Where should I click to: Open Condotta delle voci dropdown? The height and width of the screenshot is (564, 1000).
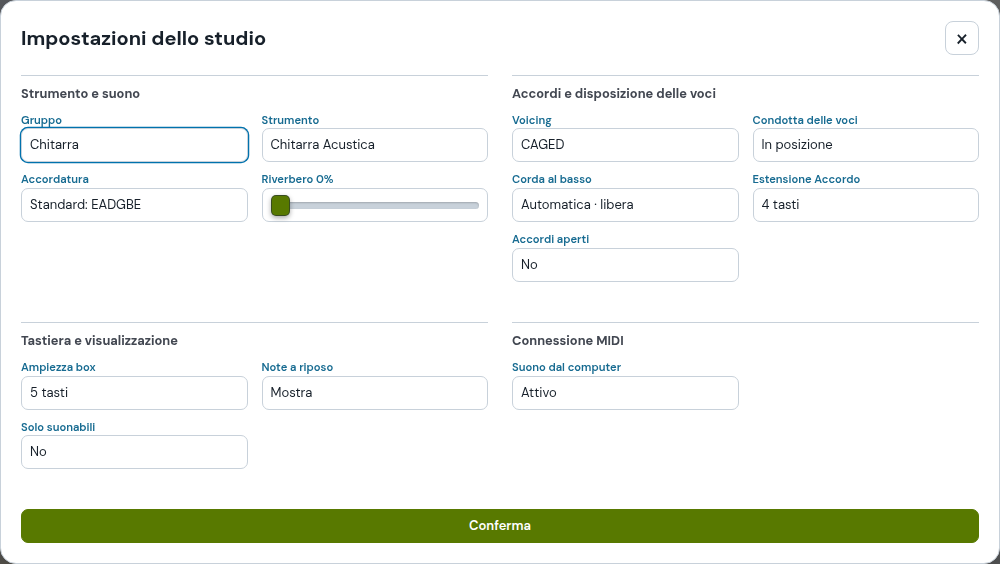(x=865, y=145)
